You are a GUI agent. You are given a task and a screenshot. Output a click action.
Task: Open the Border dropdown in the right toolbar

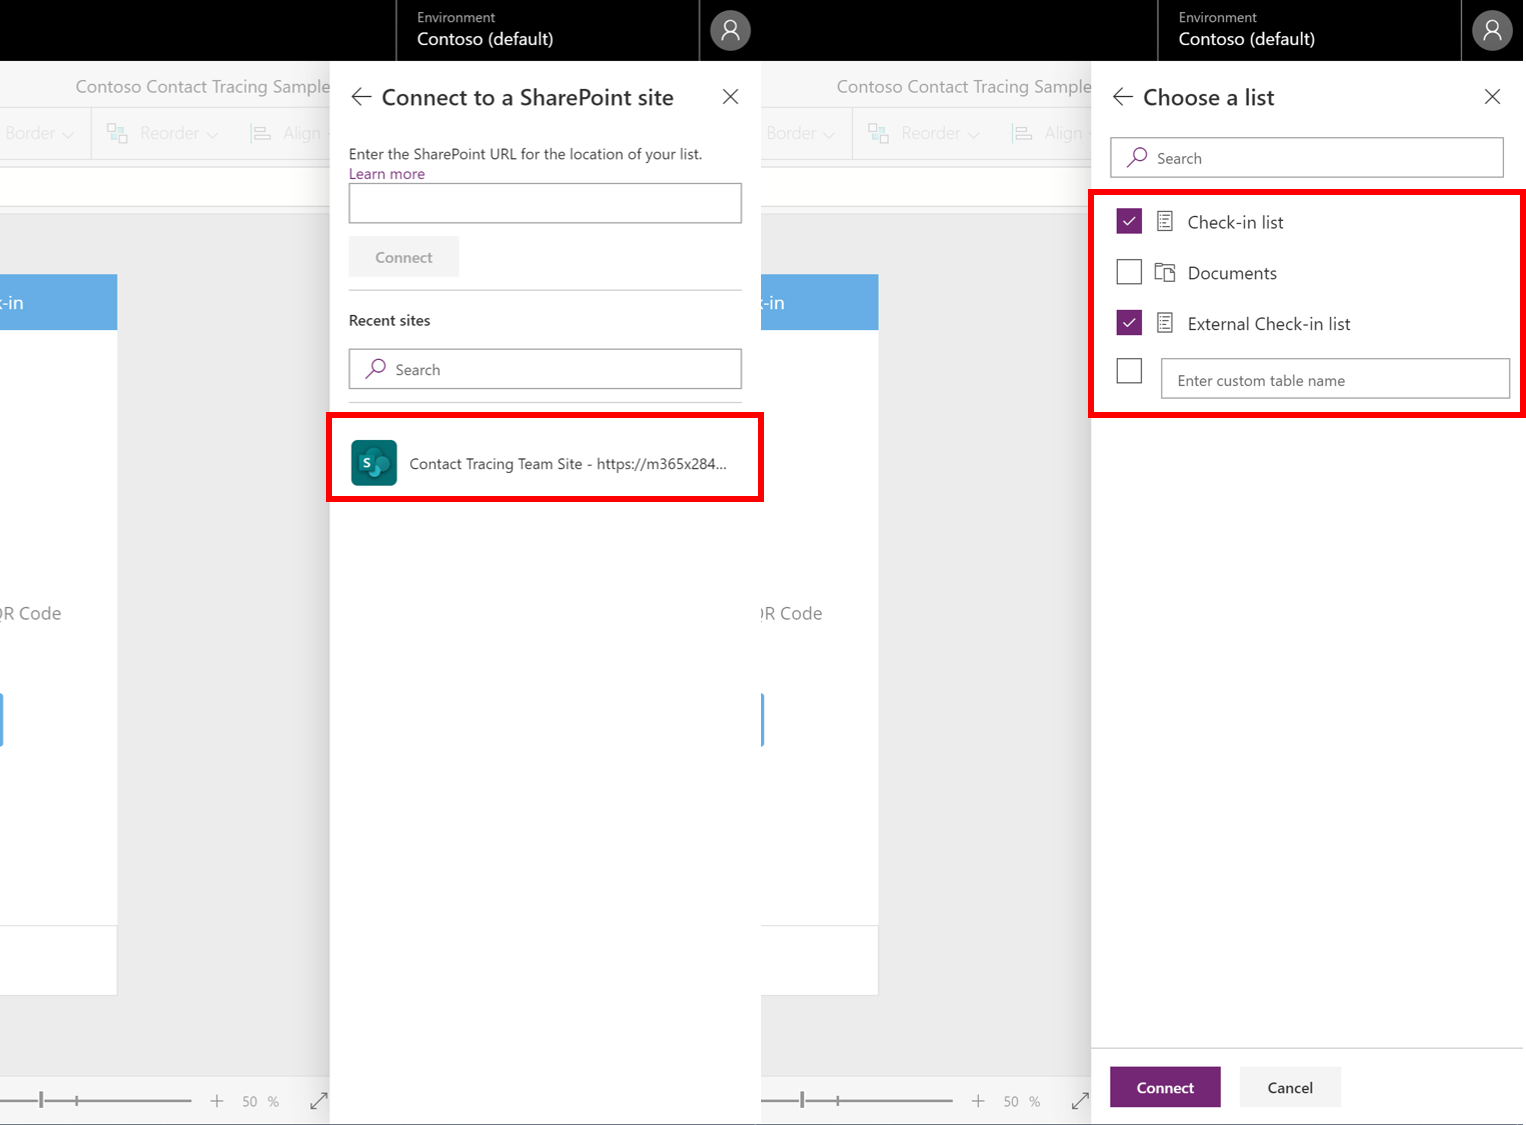[x=800, y=133]
